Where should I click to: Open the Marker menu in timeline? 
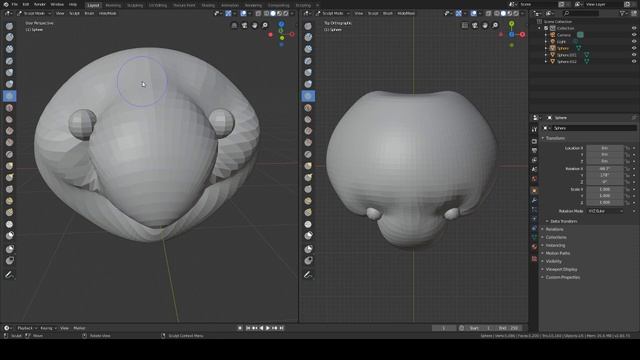79,328
